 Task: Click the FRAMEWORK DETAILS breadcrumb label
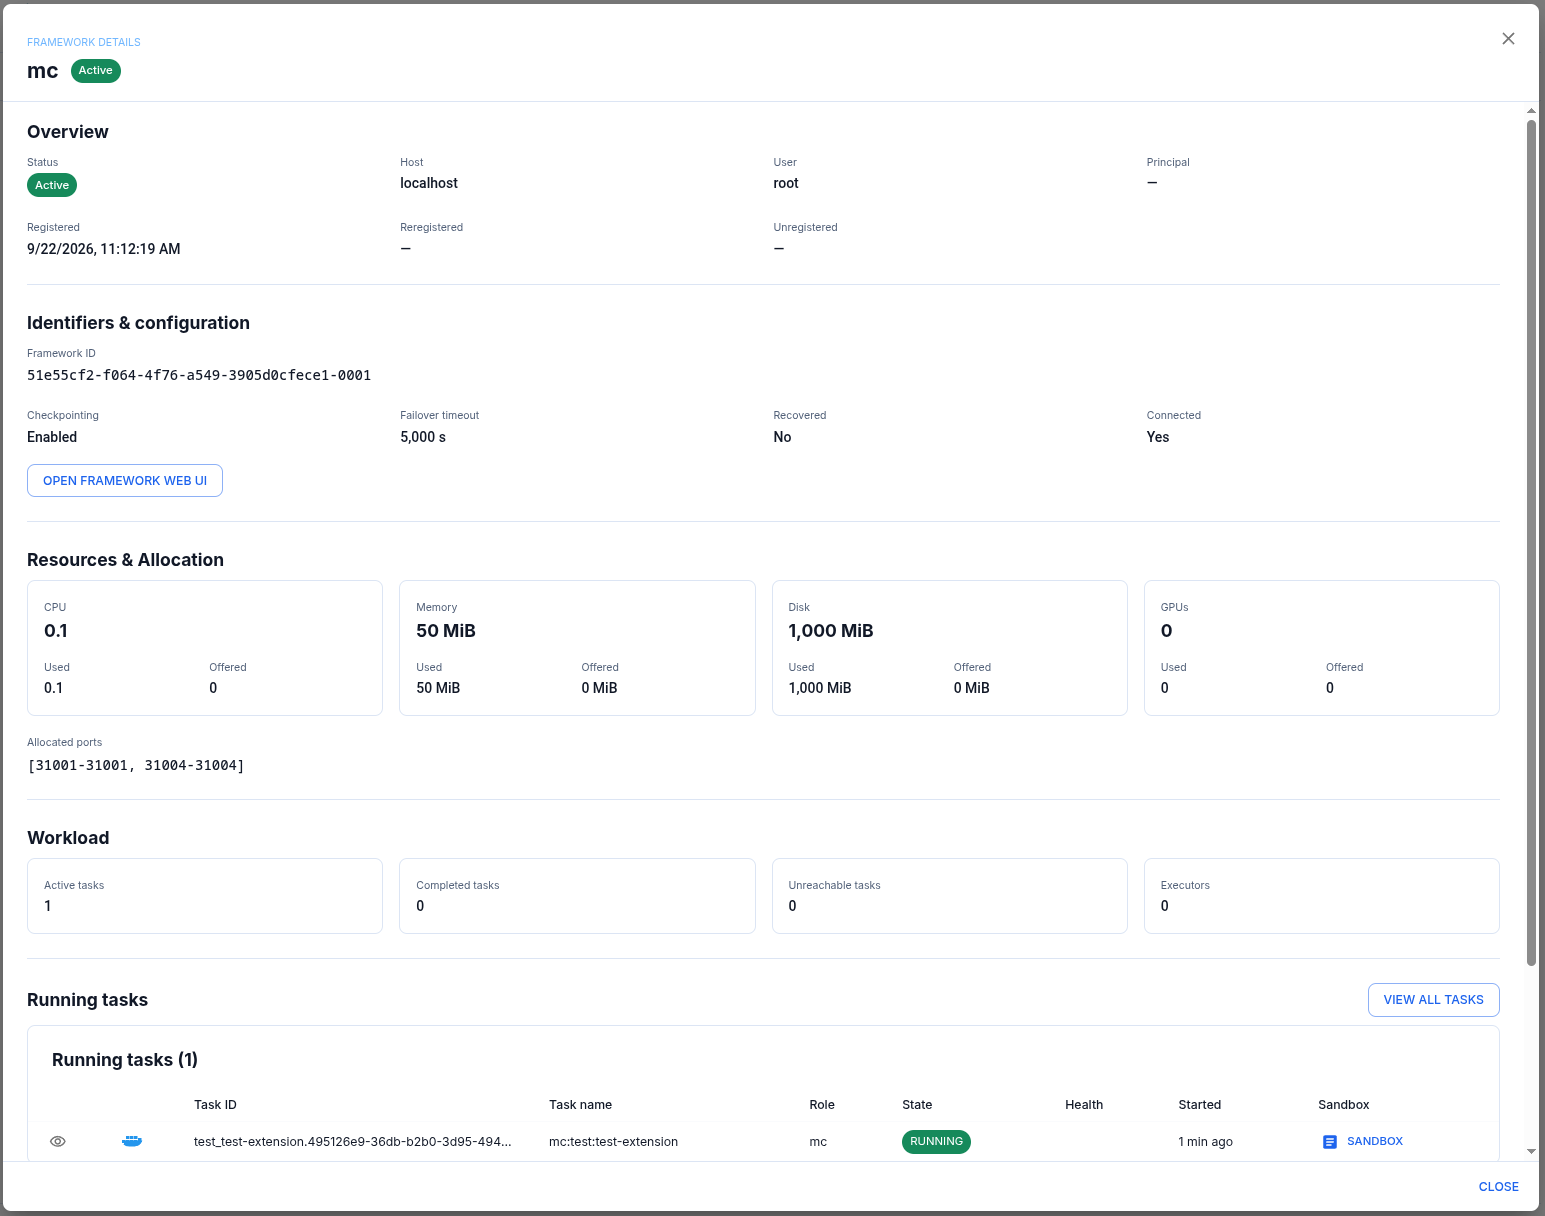click(x=84, y=42)
